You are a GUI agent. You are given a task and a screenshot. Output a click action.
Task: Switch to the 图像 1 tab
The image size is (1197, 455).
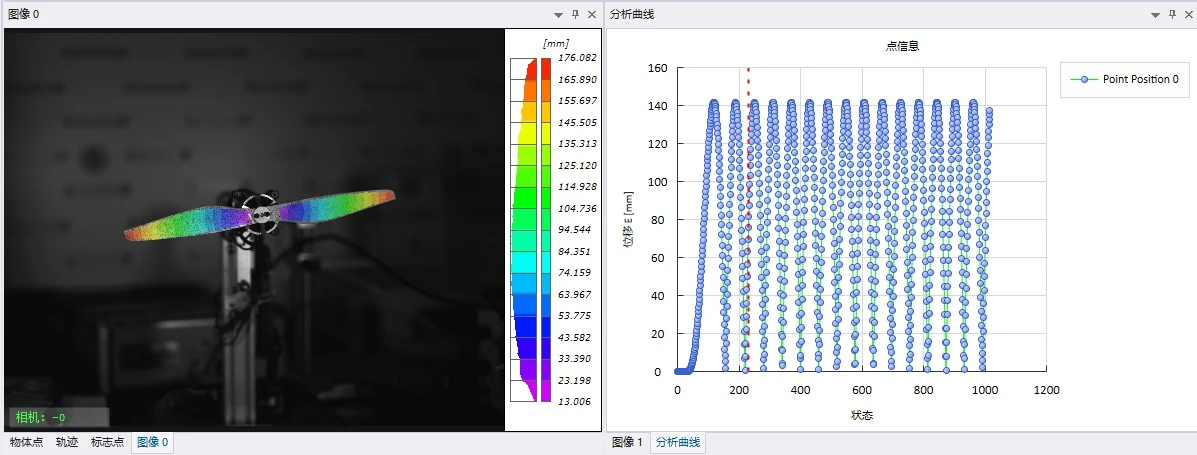(627, 442)
